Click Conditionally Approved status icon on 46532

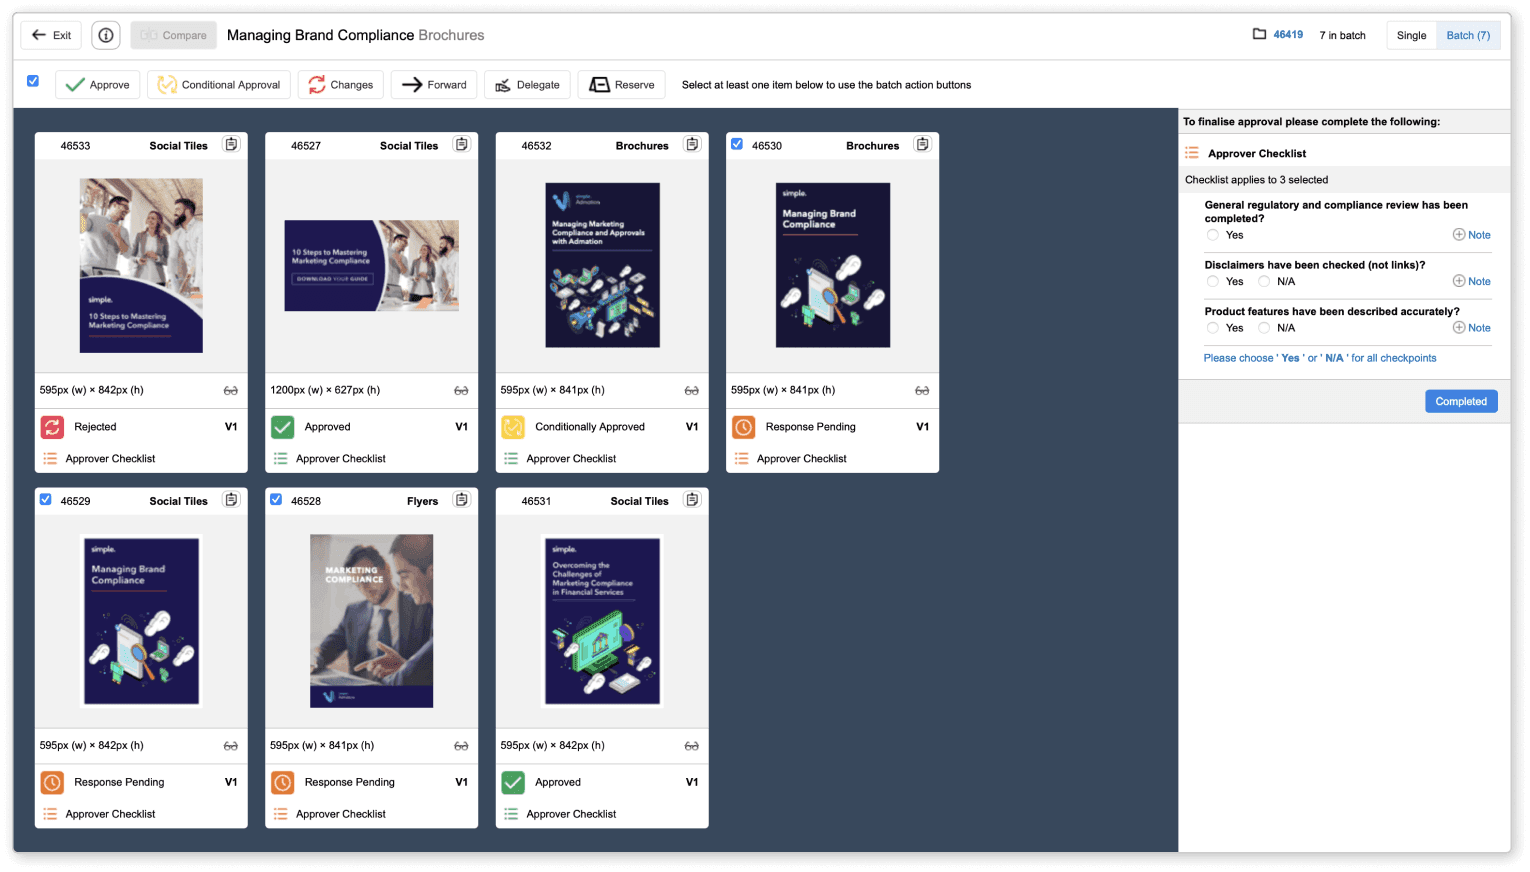click(513, 427)
